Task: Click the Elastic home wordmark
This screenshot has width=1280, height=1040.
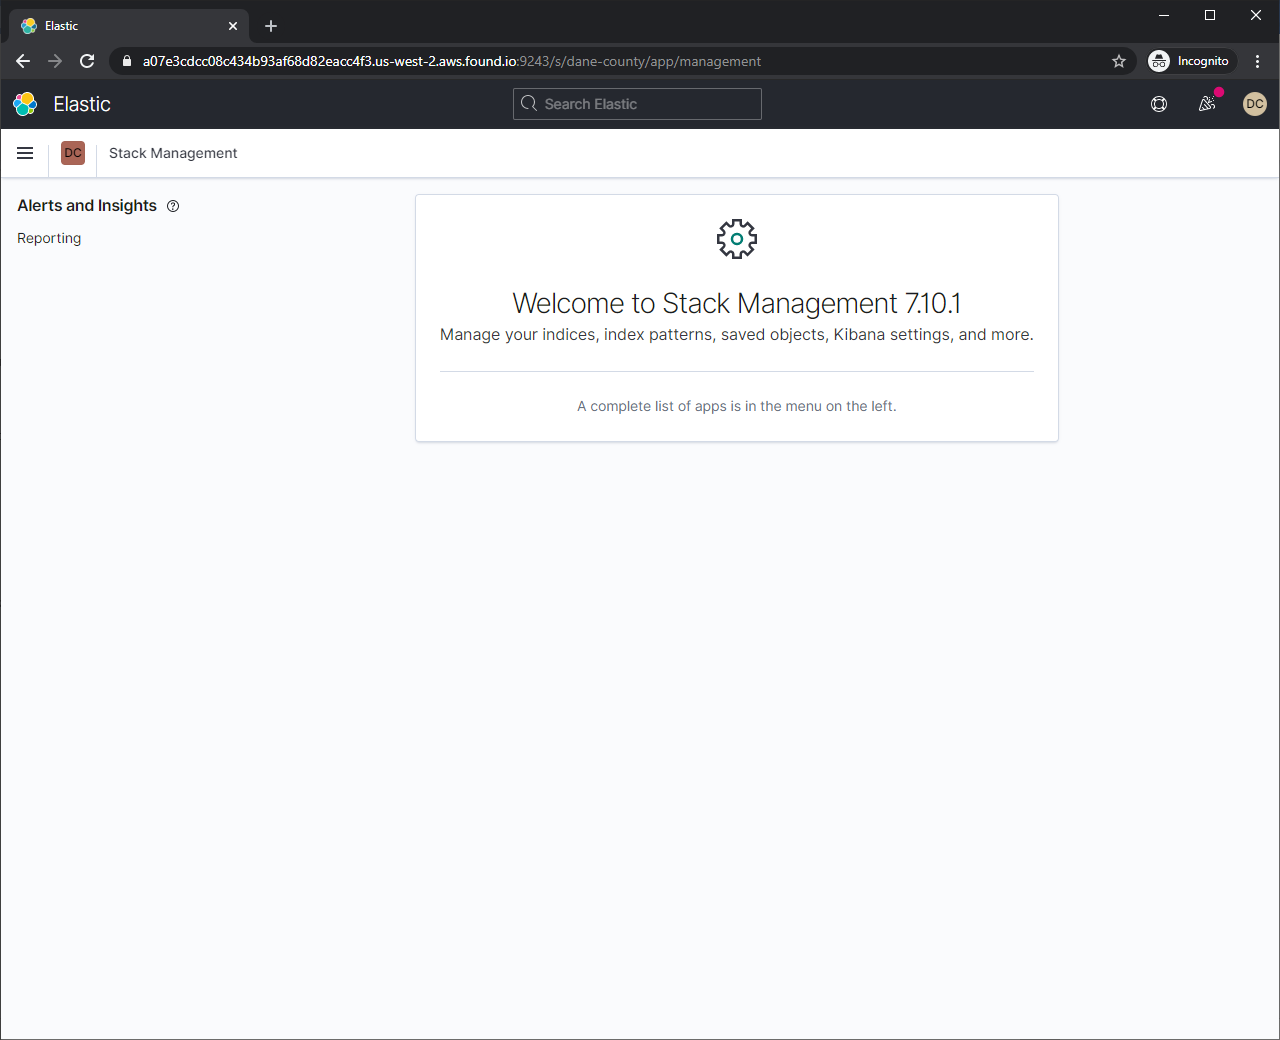Action: (x=82, y=104)
